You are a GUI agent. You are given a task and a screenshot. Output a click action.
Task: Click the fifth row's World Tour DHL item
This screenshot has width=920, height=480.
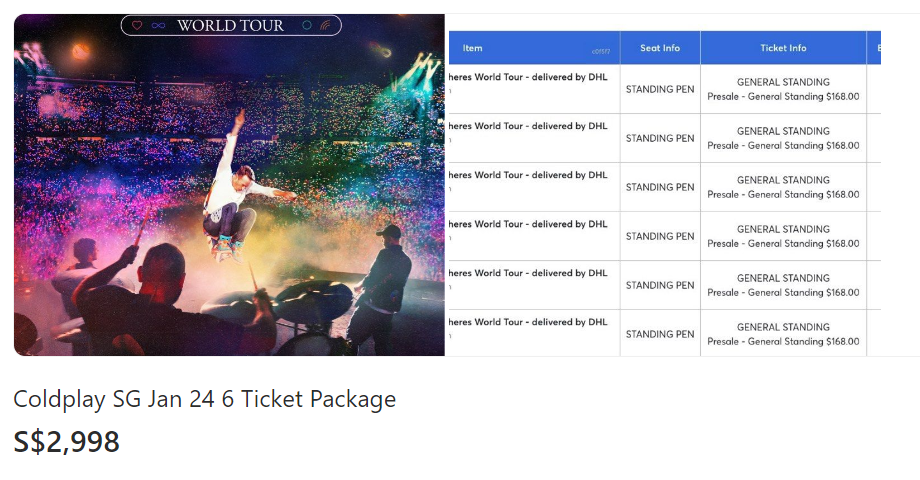tap(528, 273)
